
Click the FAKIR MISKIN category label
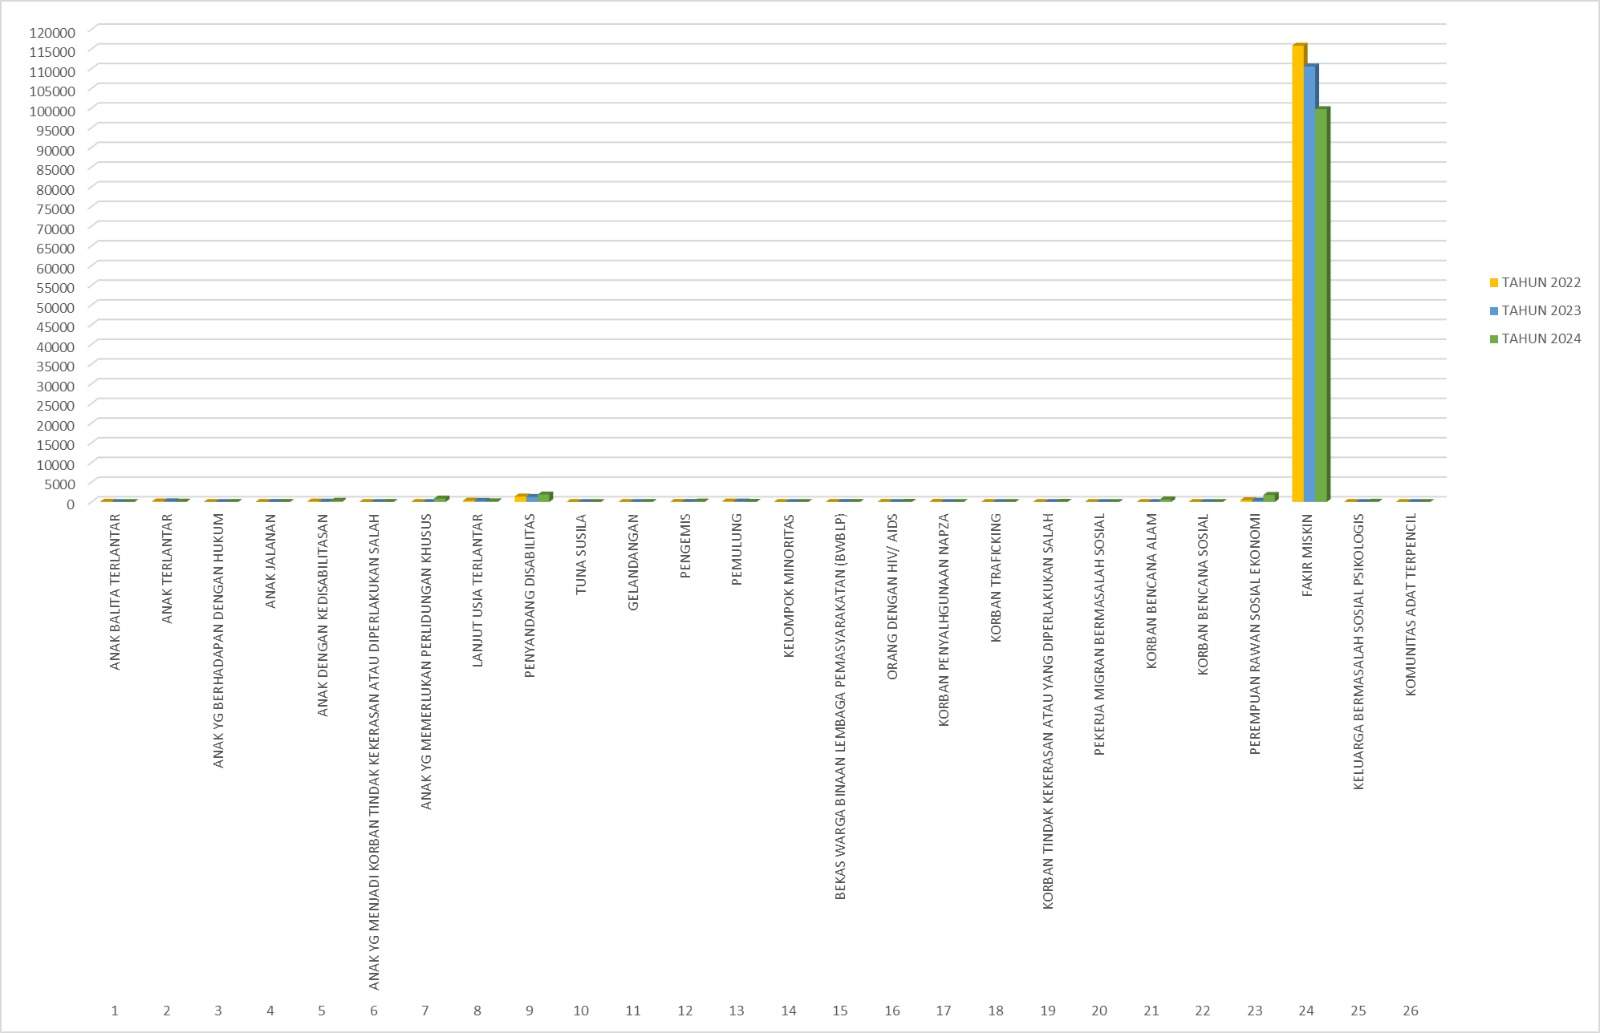(1307, 556)
